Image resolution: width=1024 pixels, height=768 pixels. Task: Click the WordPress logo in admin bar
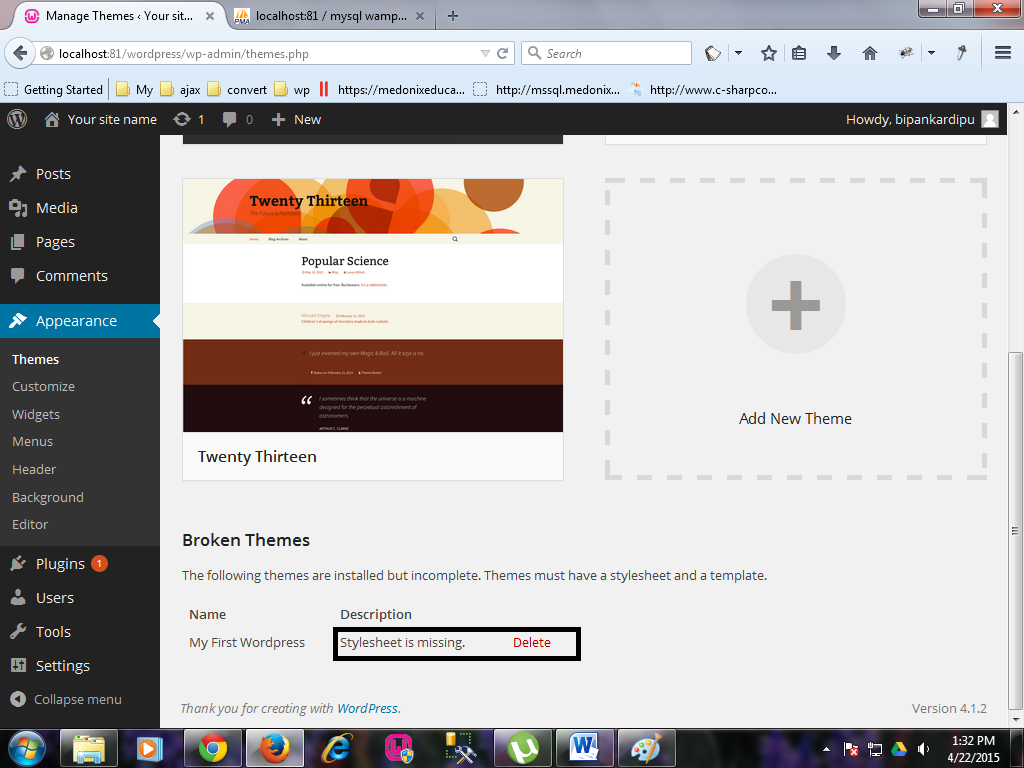click(17, 120)
